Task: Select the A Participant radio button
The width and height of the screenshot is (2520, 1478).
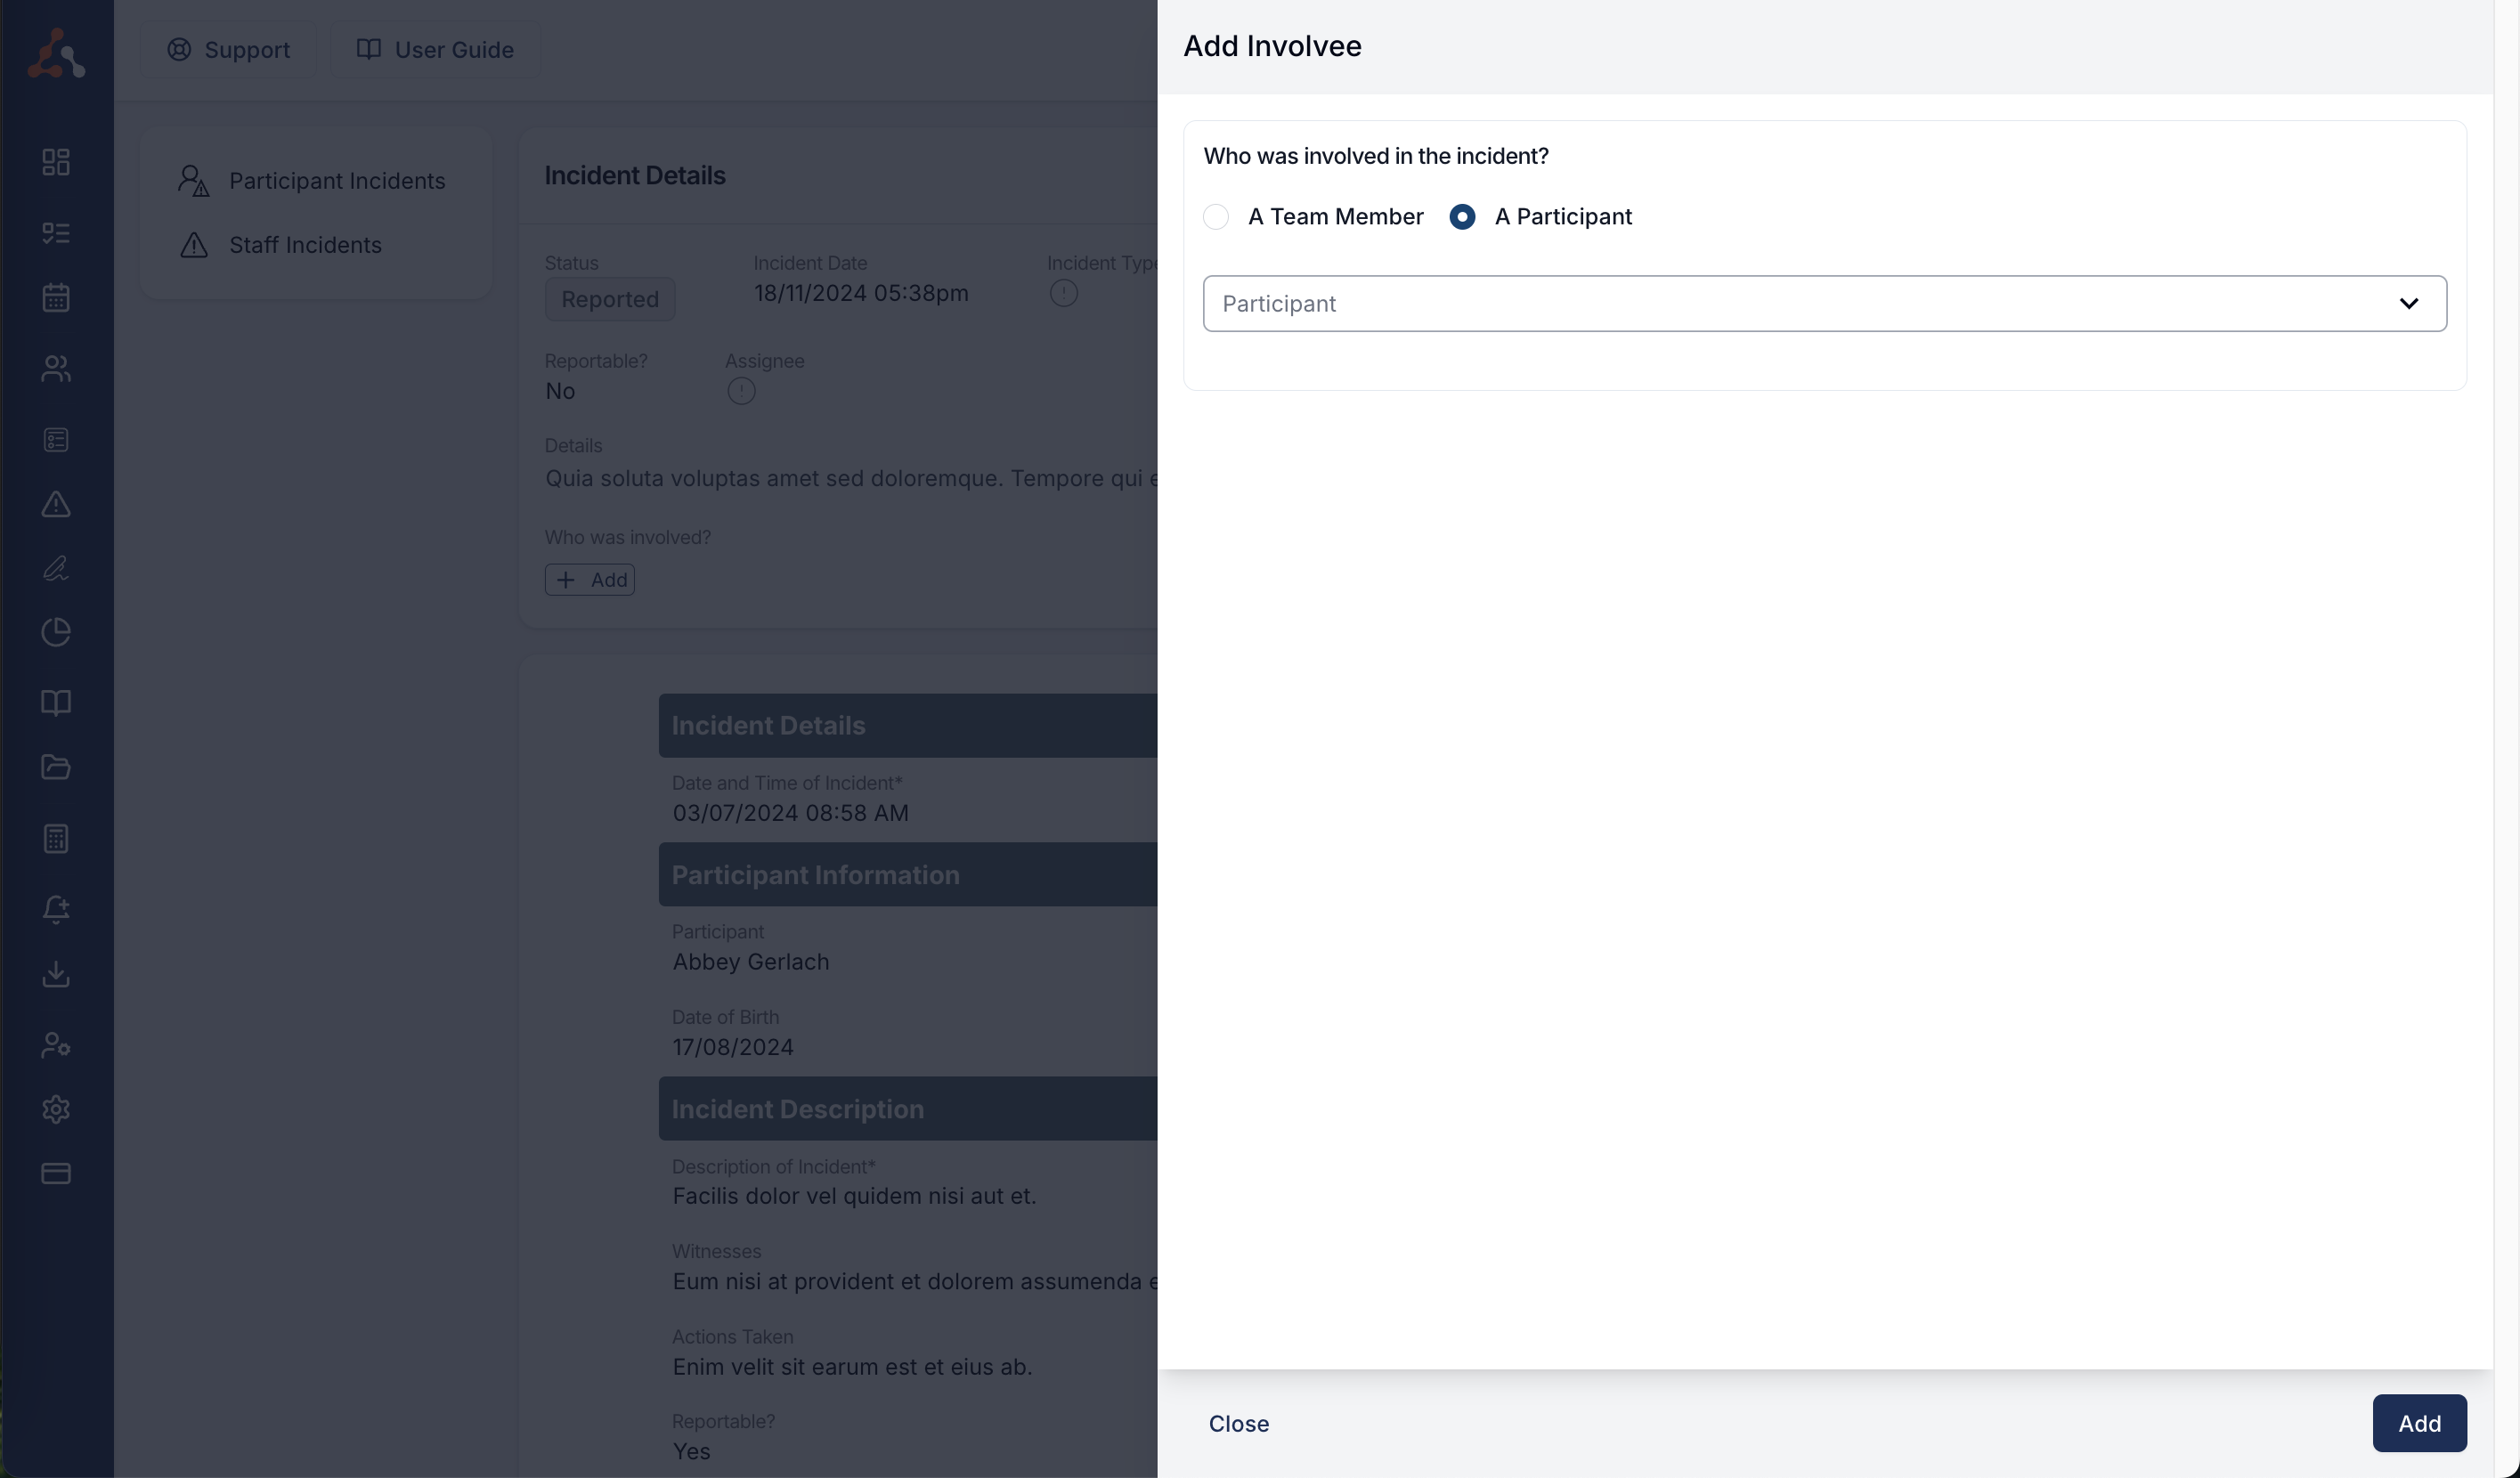Action: [1462, 217]
